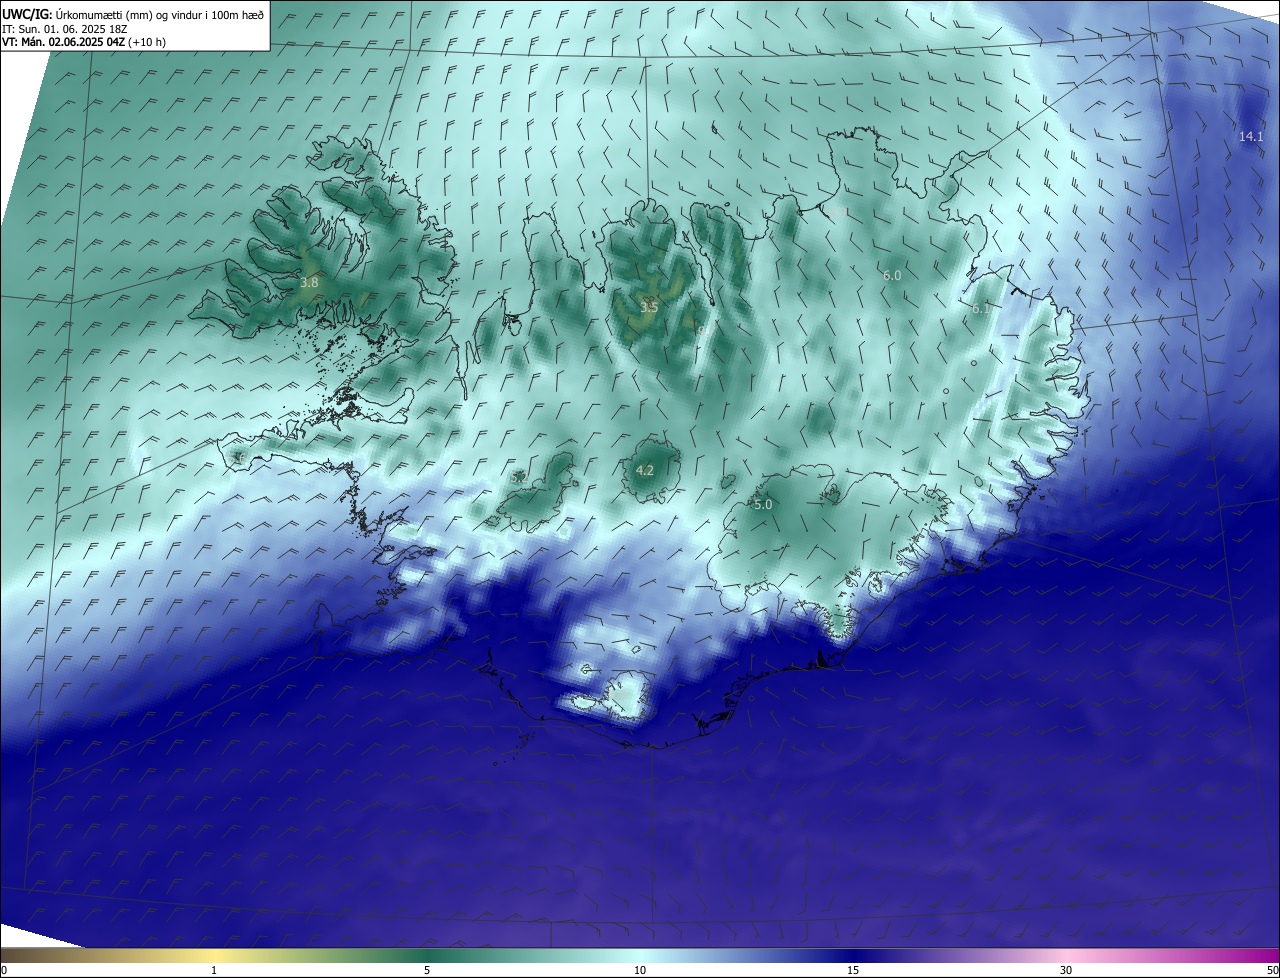Click the 4.2 value label
This screenshot has width=1280, height=978.
645,470
